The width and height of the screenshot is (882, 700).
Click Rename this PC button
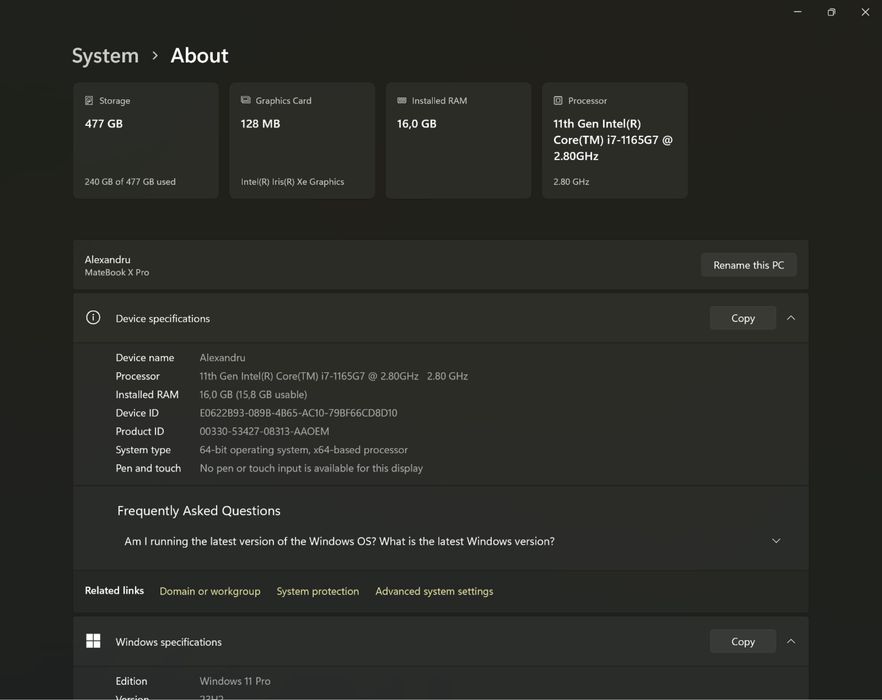[748, 265]
